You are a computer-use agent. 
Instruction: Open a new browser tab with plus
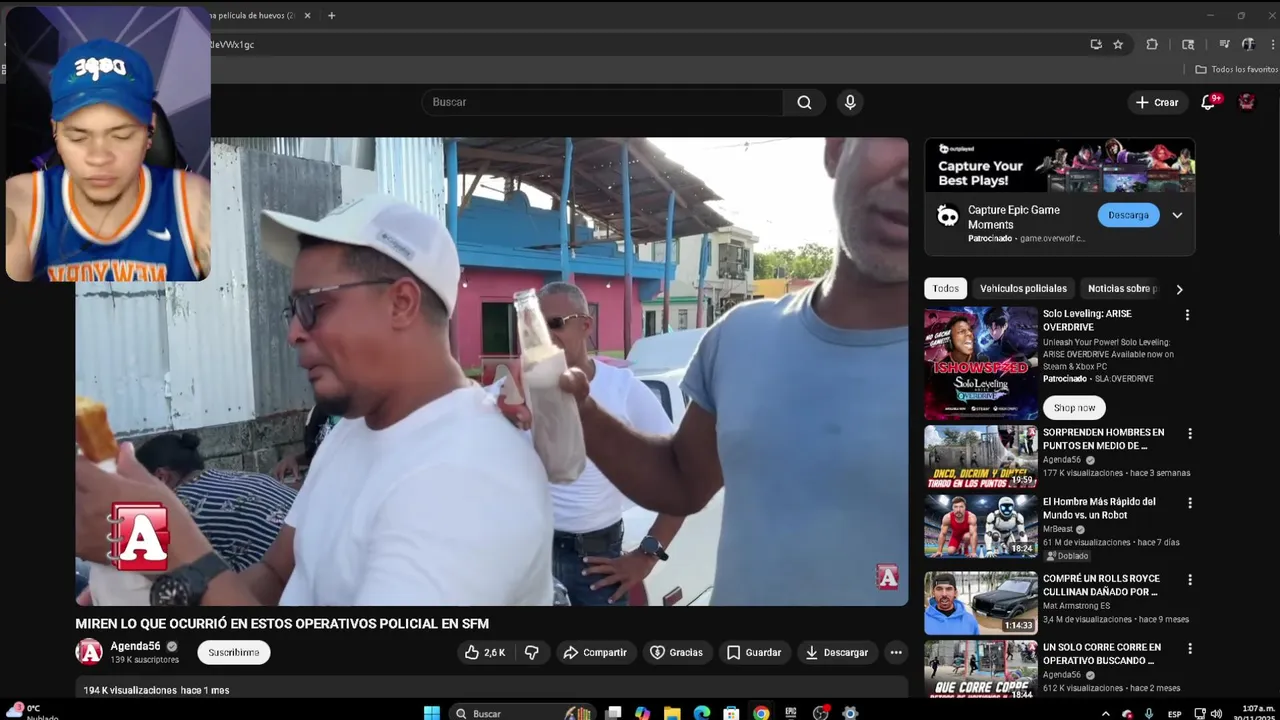(x=331, y=15)
